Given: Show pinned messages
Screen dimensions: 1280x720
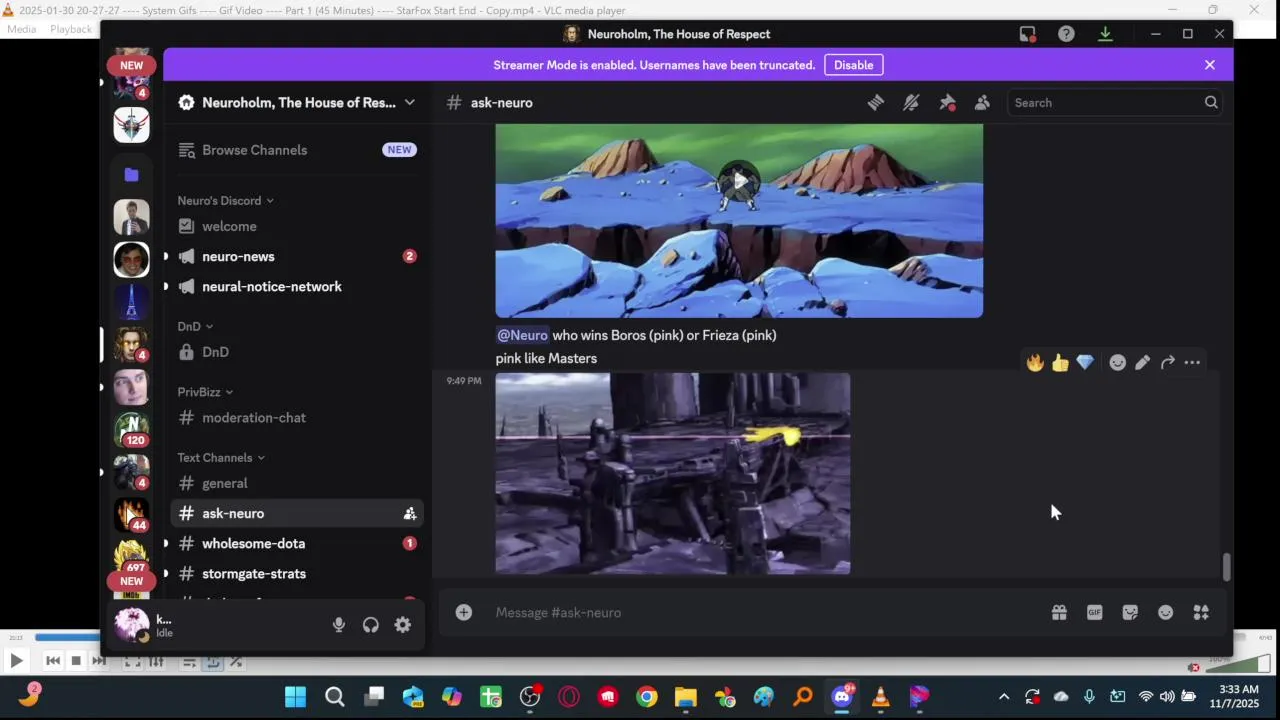Looking at the screenshot, I should pyautogui.click(x=946, y=102).
